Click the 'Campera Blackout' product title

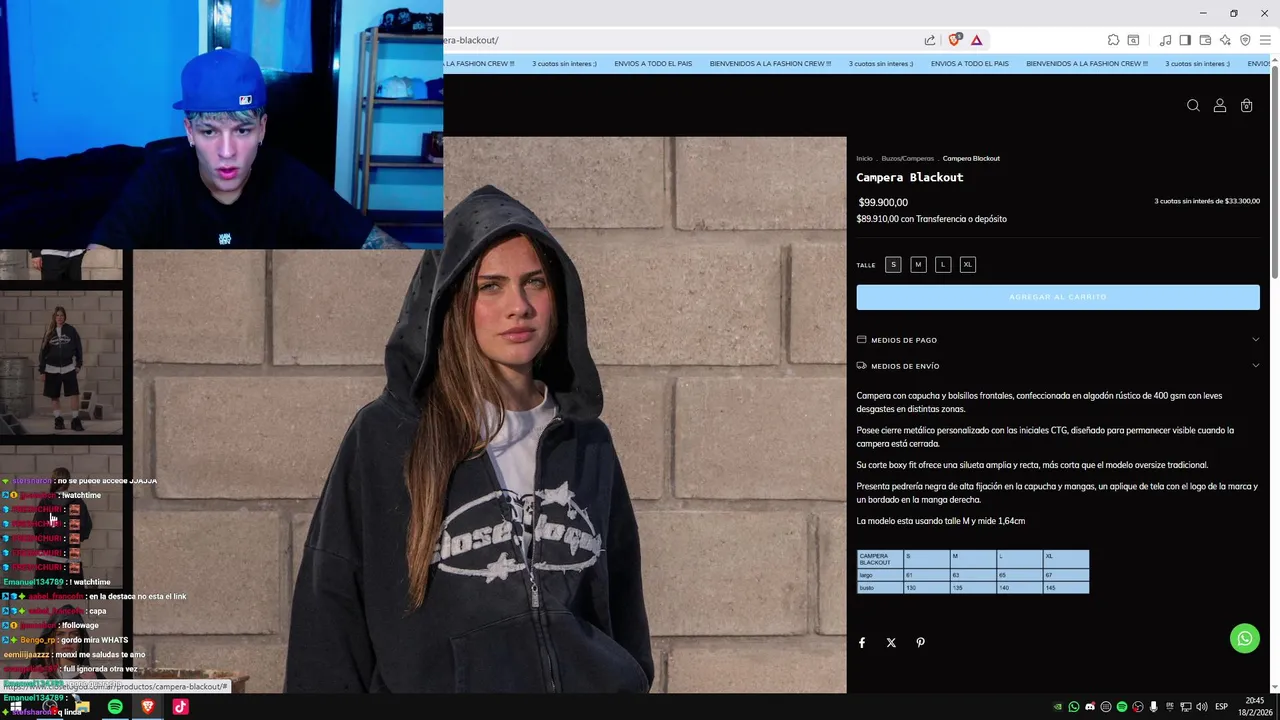(909, 177)
